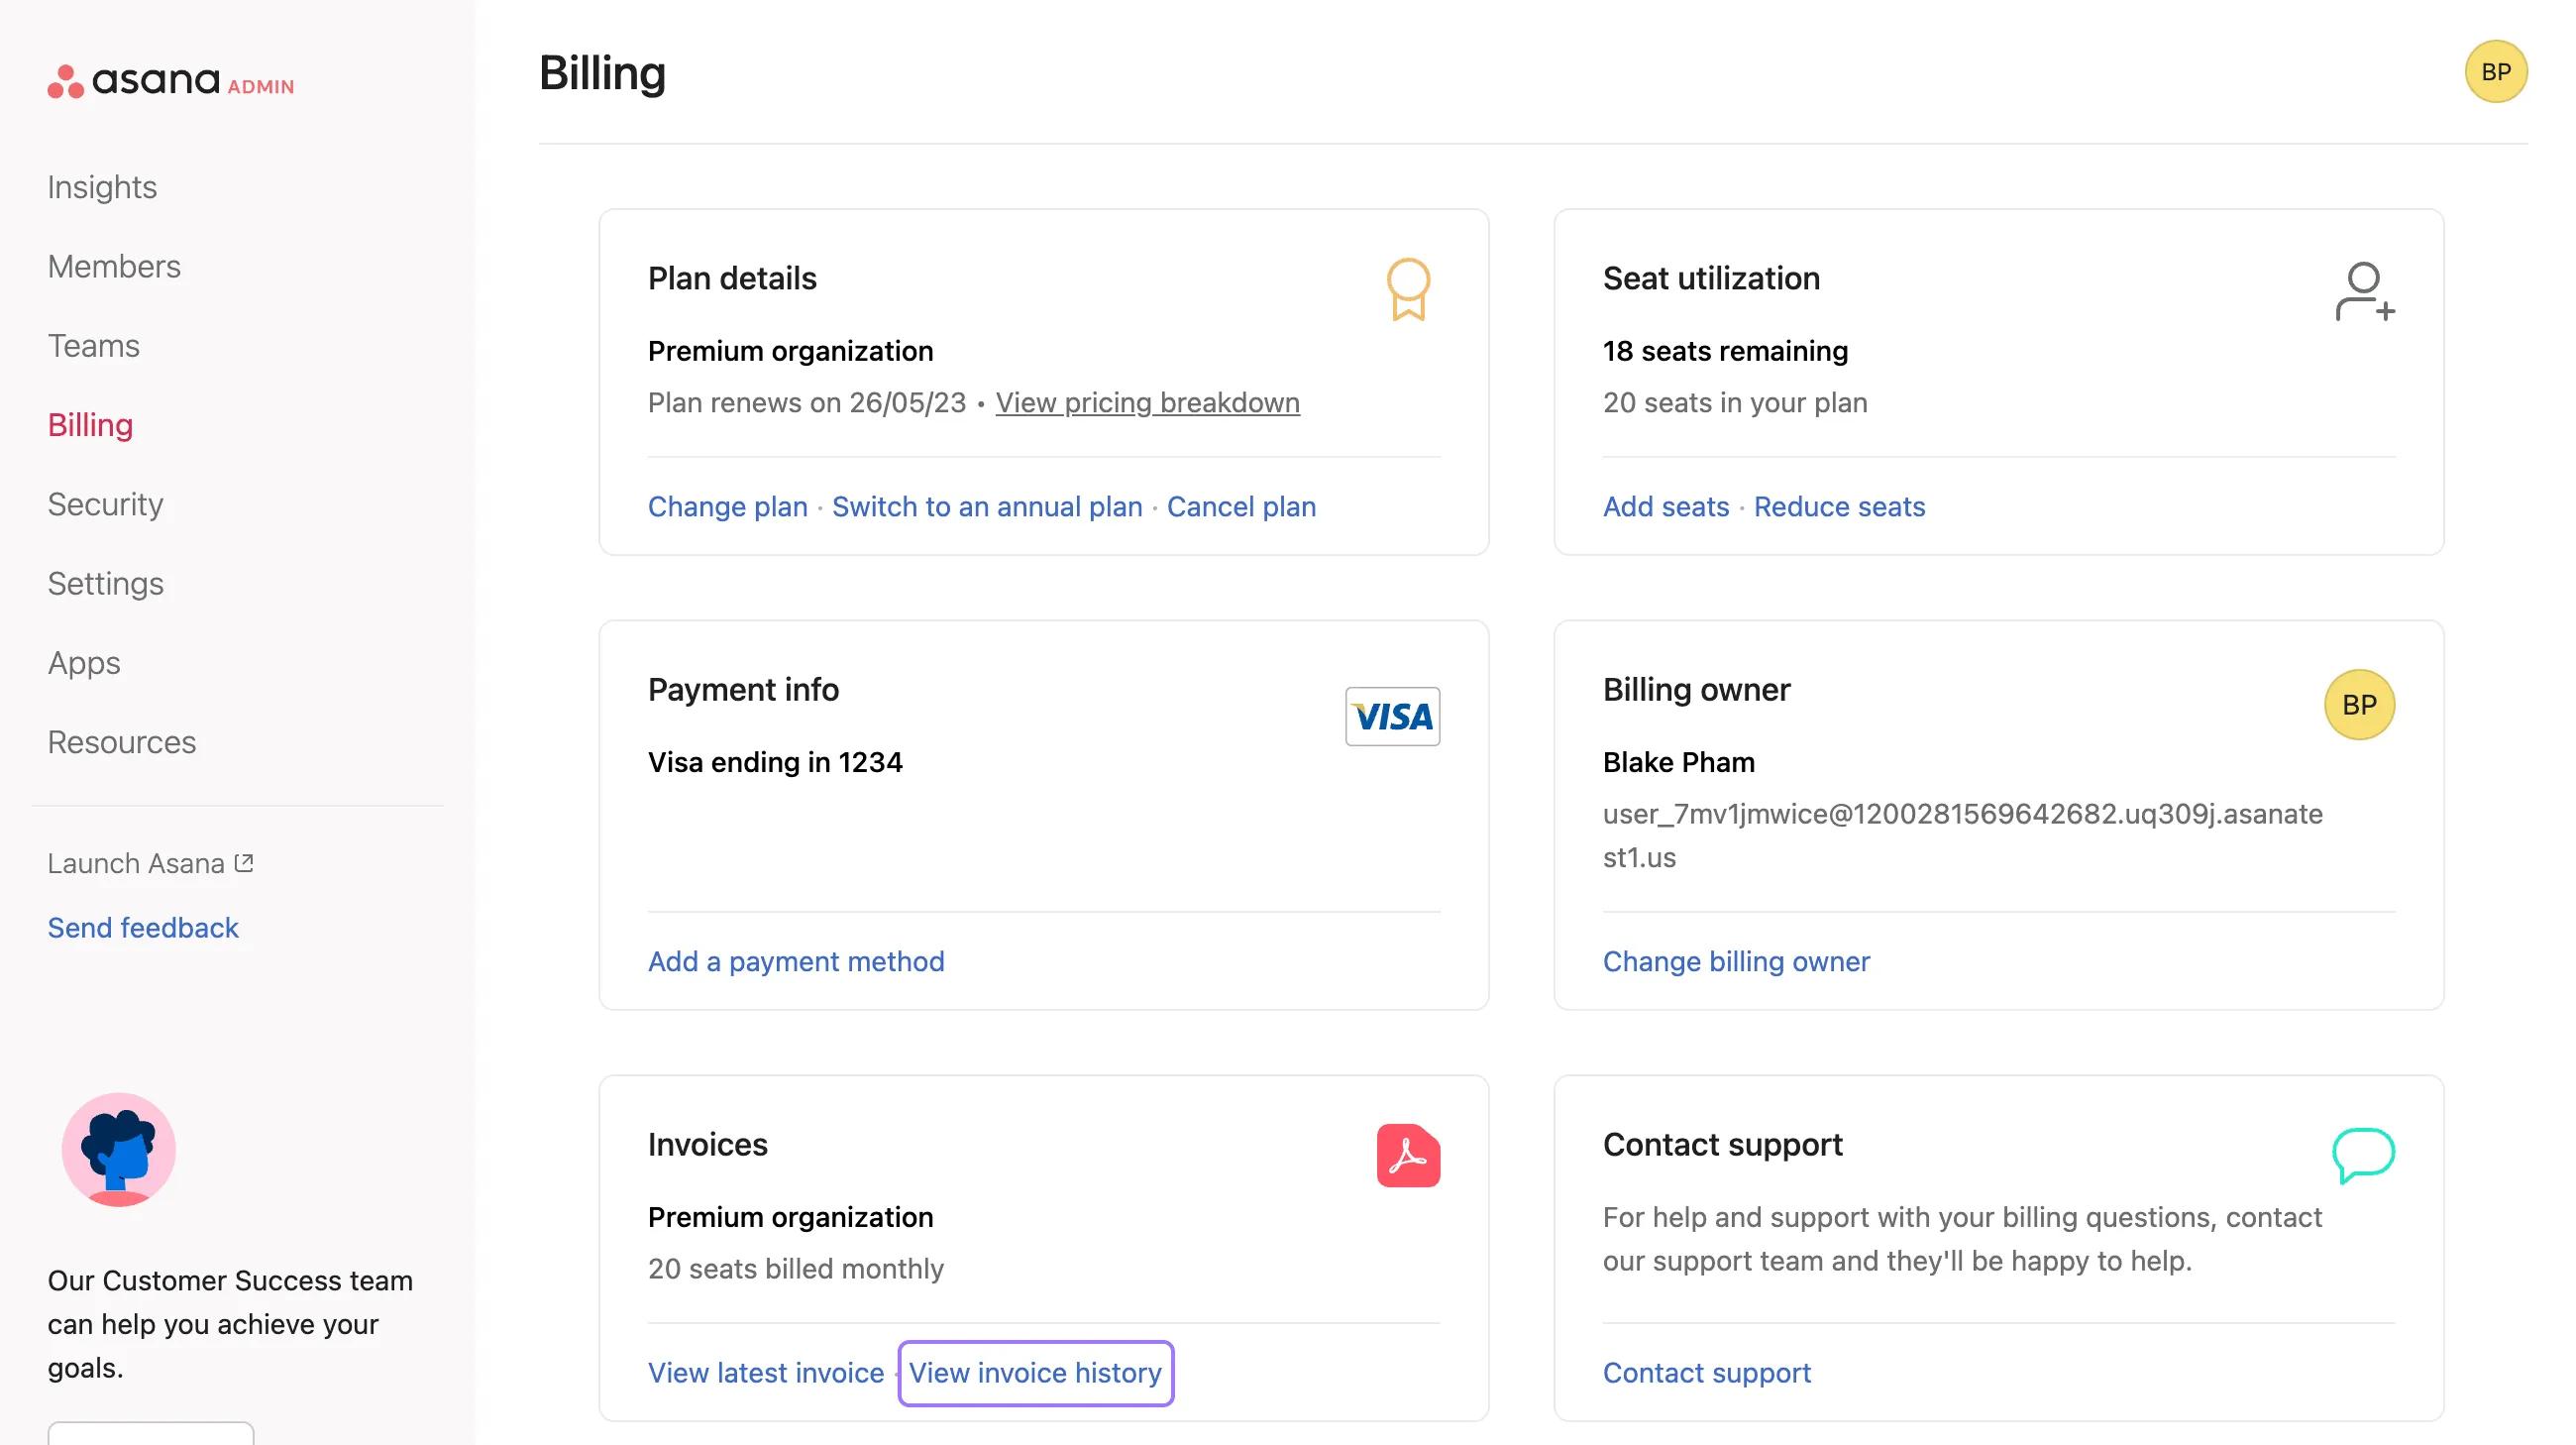
Task: Select Switch to an annual plan
Action: coord(988,506)
